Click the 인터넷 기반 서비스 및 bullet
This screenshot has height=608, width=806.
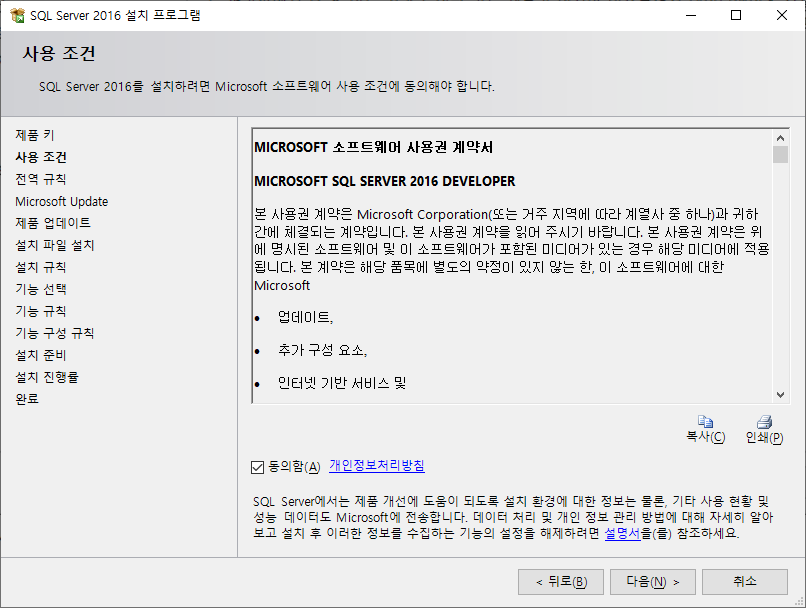(x=342, y=383)
